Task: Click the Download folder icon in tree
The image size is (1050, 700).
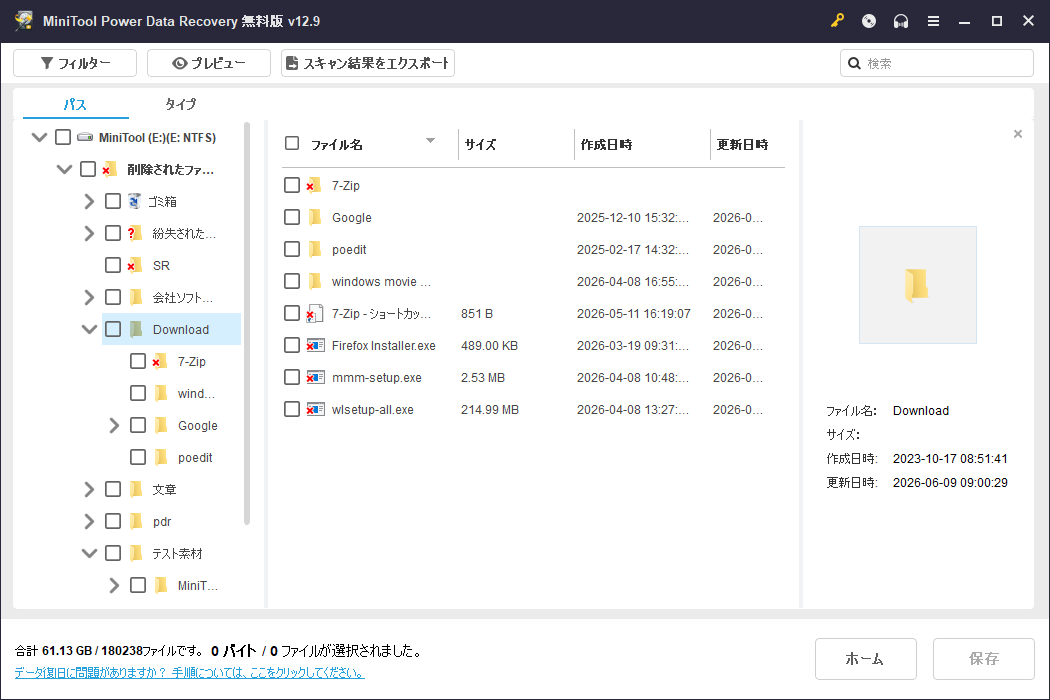Action: click(136, 329)
